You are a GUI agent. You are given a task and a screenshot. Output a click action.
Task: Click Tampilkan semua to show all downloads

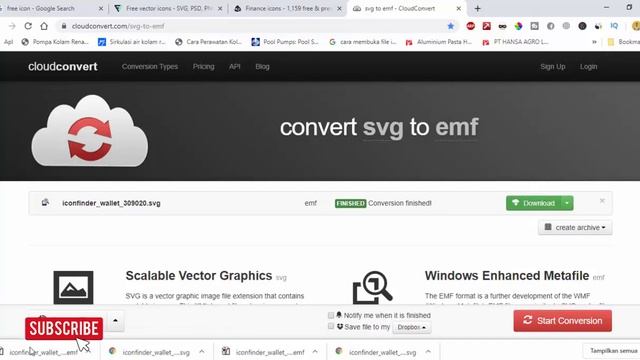pyautogui.click(x=613, y=351)
